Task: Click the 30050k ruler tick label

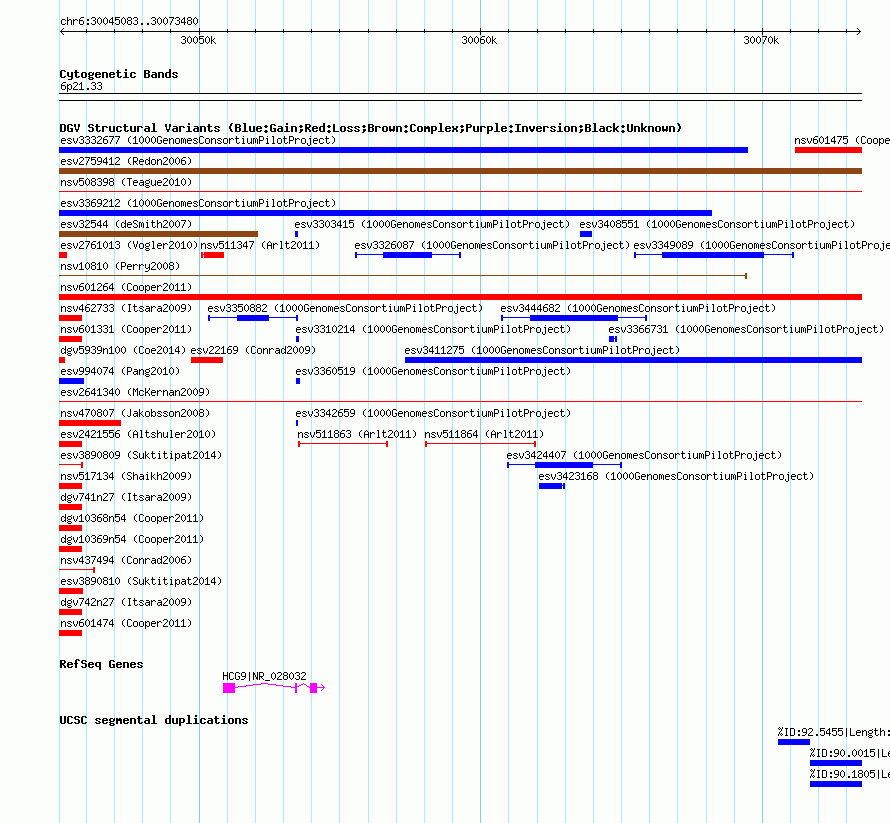Action: click(x=198, y=40)
